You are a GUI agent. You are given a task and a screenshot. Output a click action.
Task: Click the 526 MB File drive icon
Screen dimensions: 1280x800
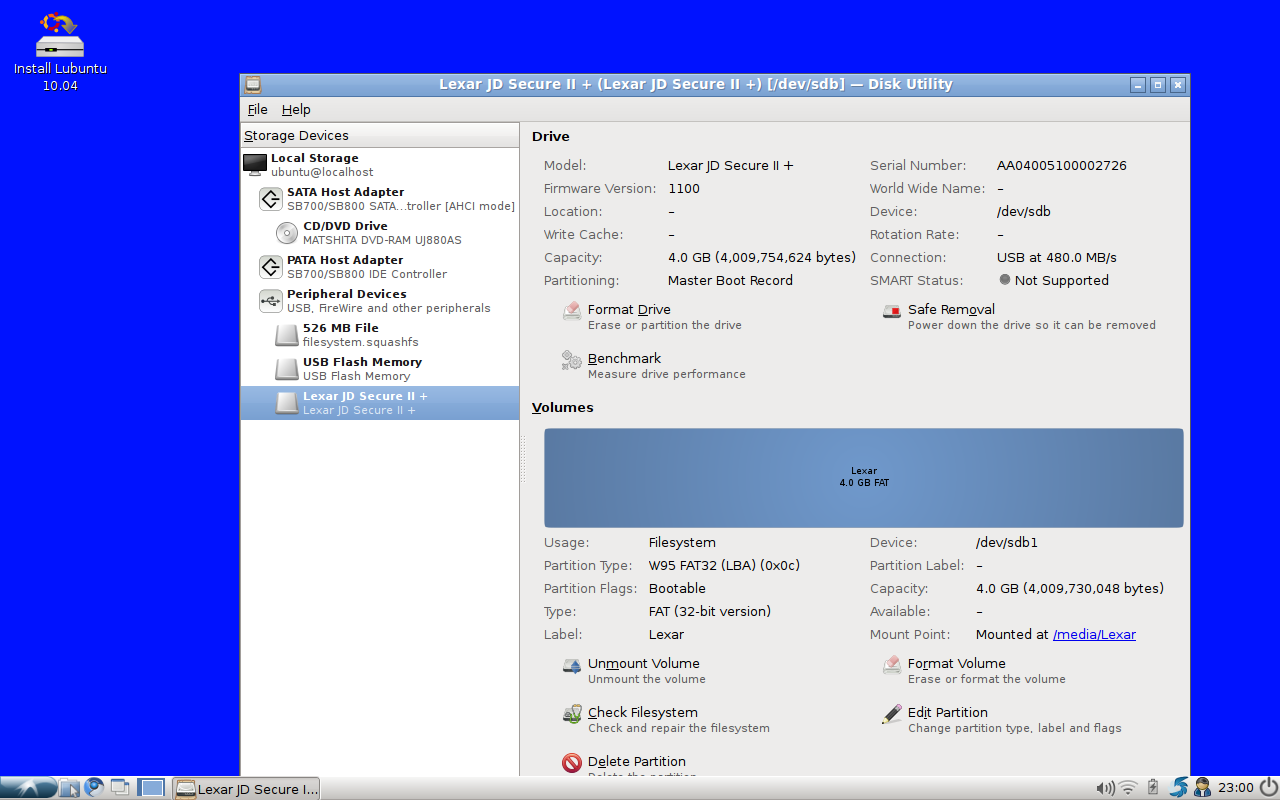287,335
